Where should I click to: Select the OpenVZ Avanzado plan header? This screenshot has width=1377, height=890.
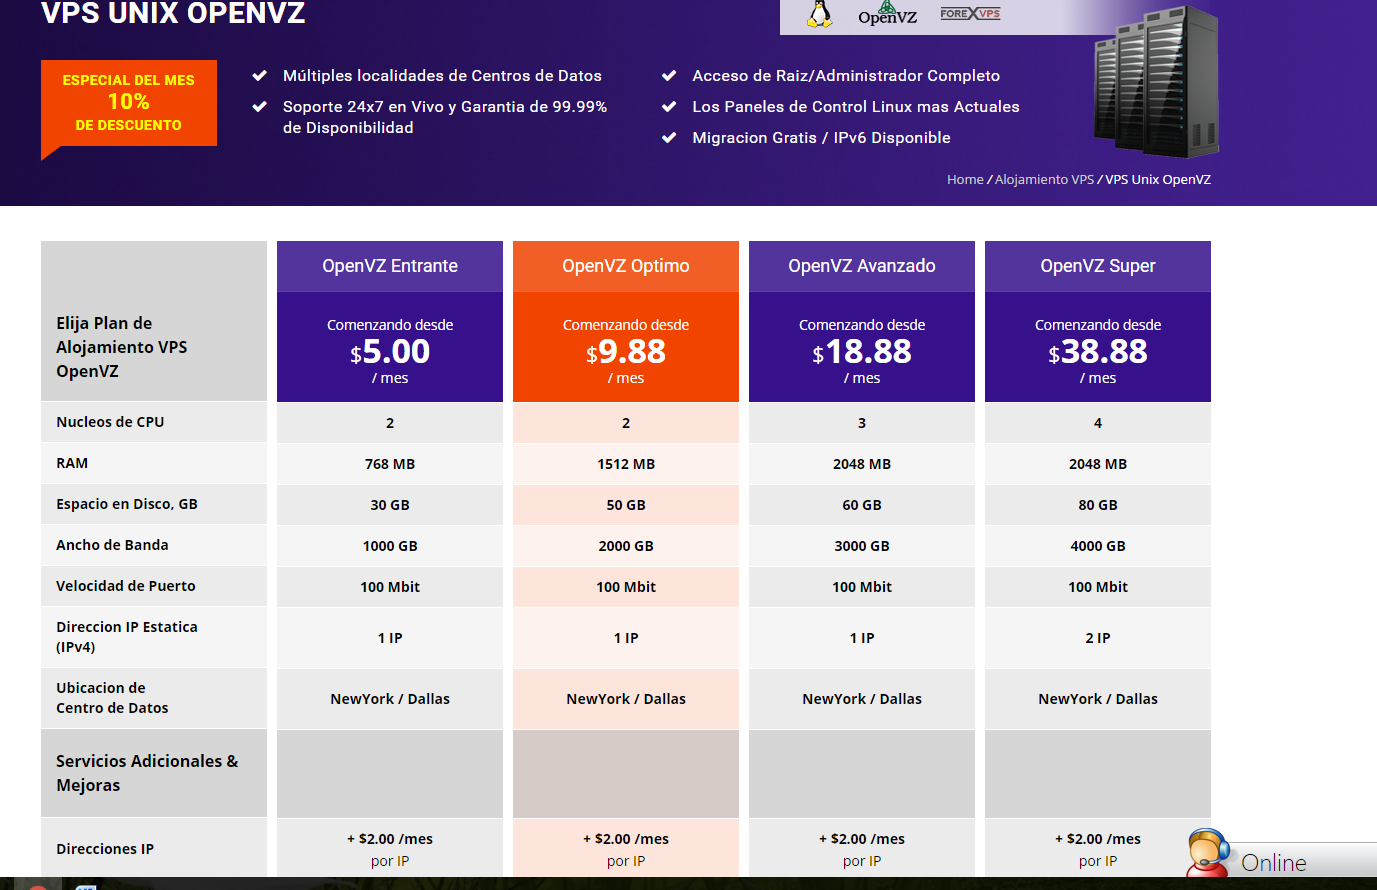[x=862, y=266]
